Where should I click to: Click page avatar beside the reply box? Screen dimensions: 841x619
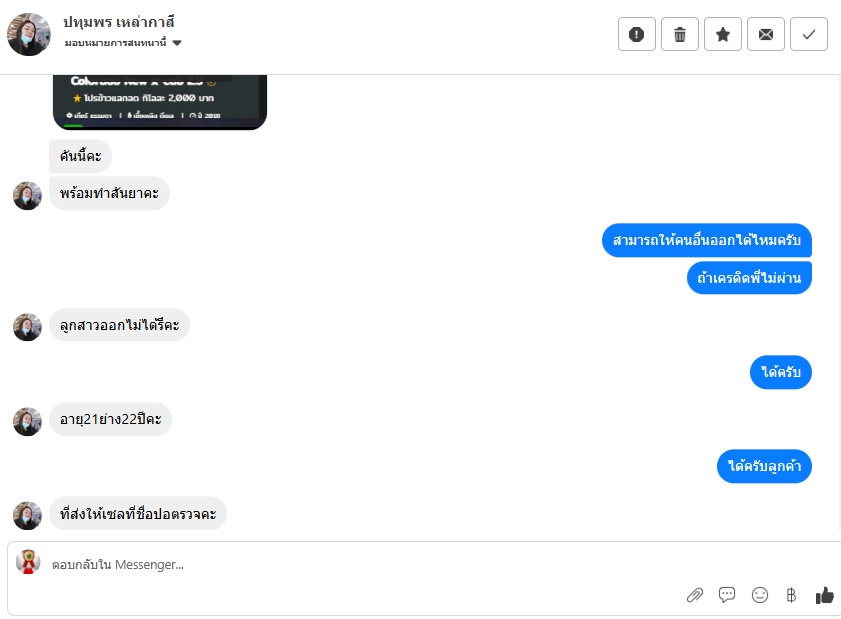28,562
